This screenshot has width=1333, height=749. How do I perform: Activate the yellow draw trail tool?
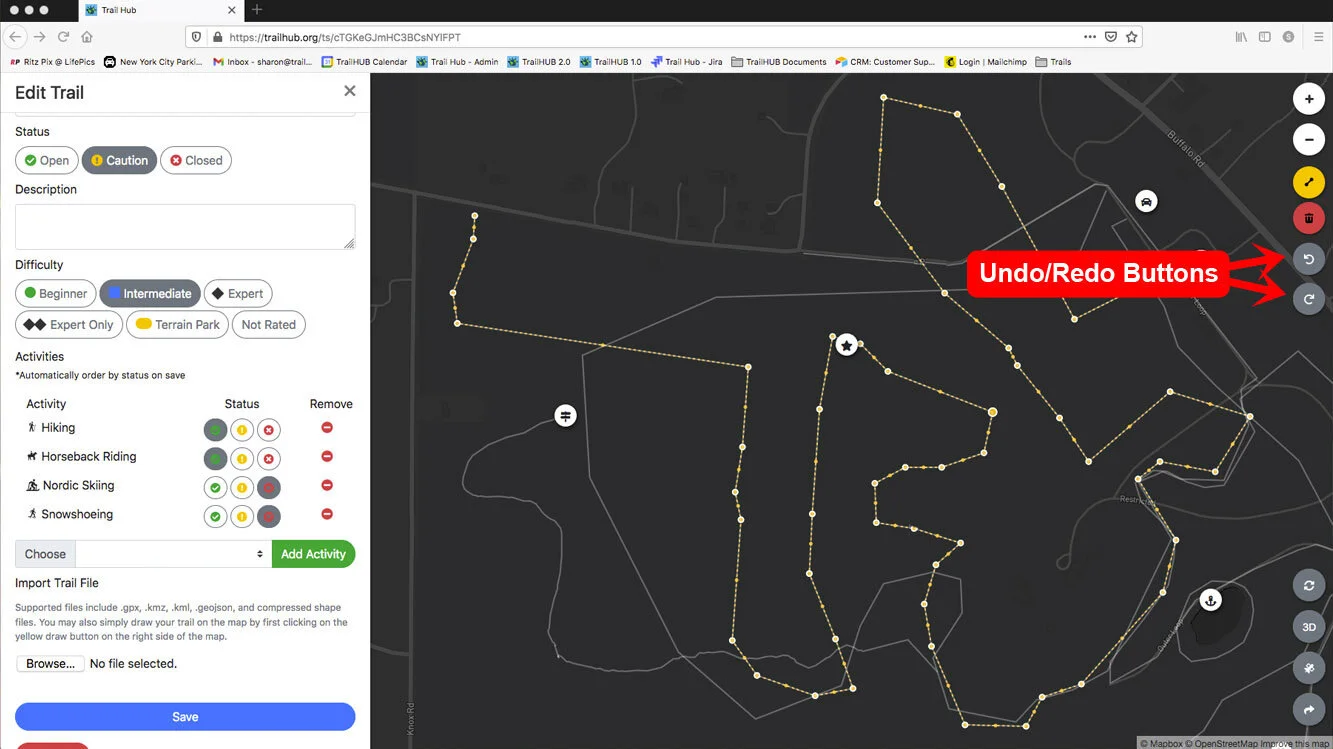[x=1309, y=182]
